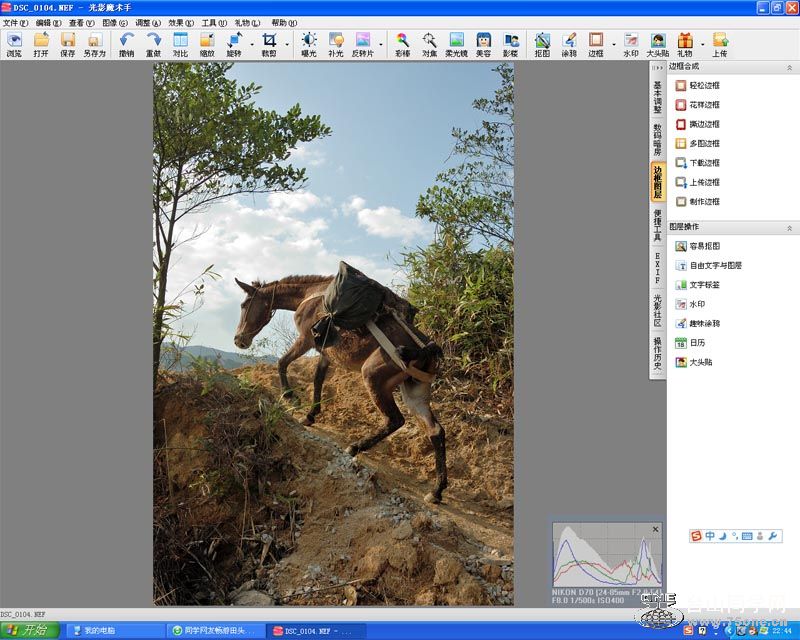Screen dimensions: 800x640
Task: Click the 另存为 (save as) icon
Action: tap(94, 44)
